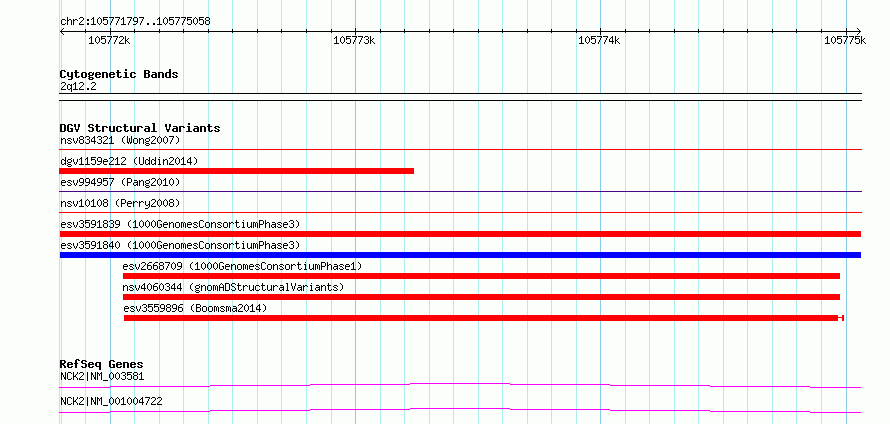Click the red nsv4060344 variant bar
890x424 pixels.
tap(481, 297)
